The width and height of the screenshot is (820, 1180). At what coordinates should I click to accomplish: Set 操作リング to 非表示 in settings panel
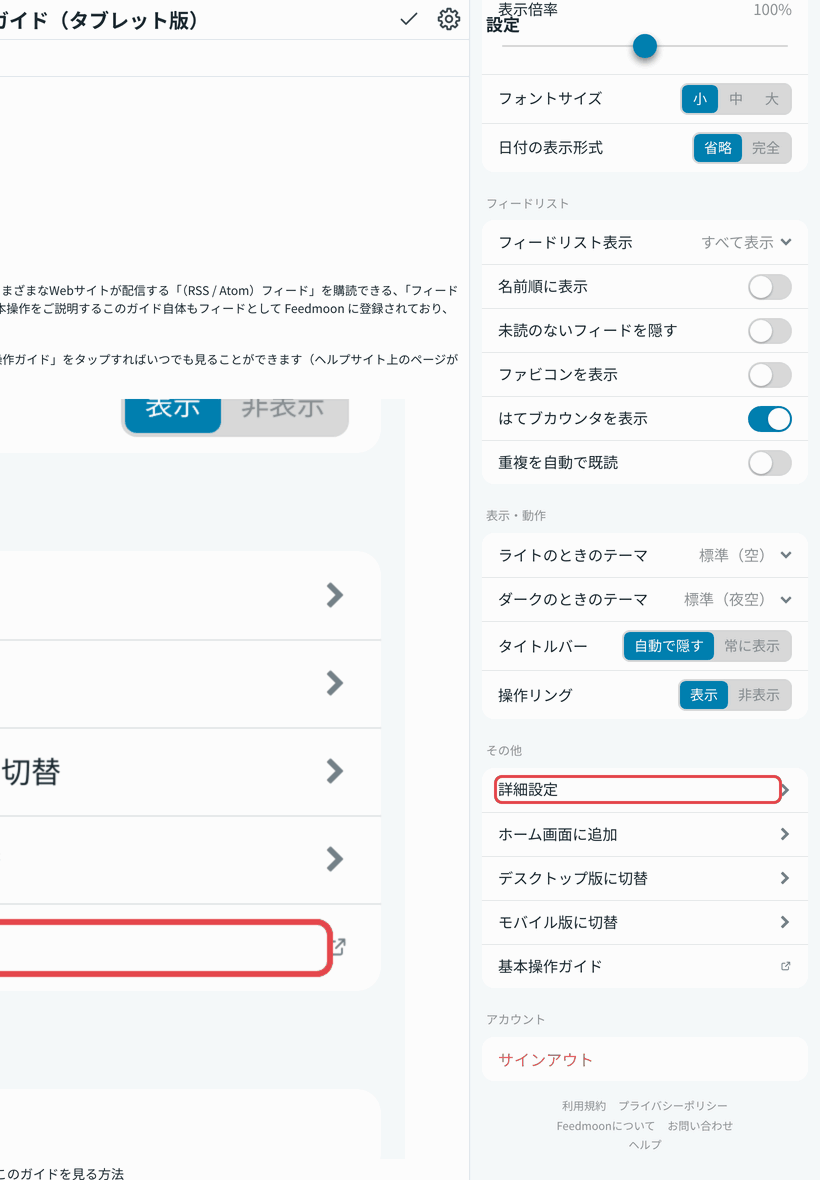(x=758, y=695)
